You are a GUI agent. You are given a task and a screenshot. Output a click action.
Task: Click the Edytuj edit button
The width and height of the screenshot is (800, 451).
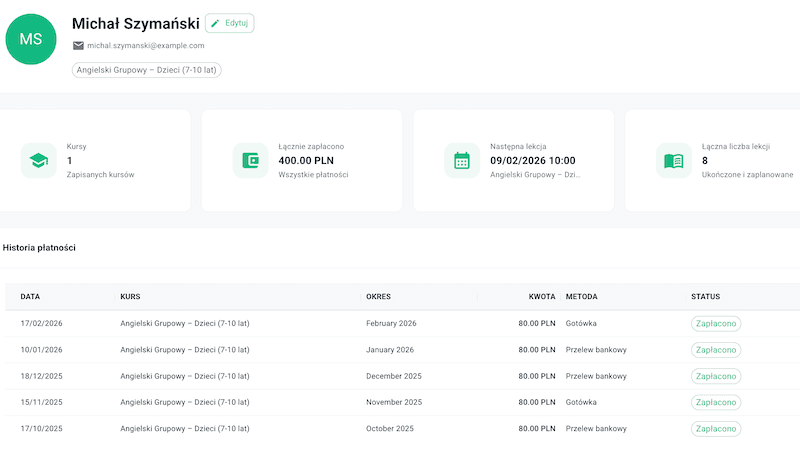click(x=230, y=23)
